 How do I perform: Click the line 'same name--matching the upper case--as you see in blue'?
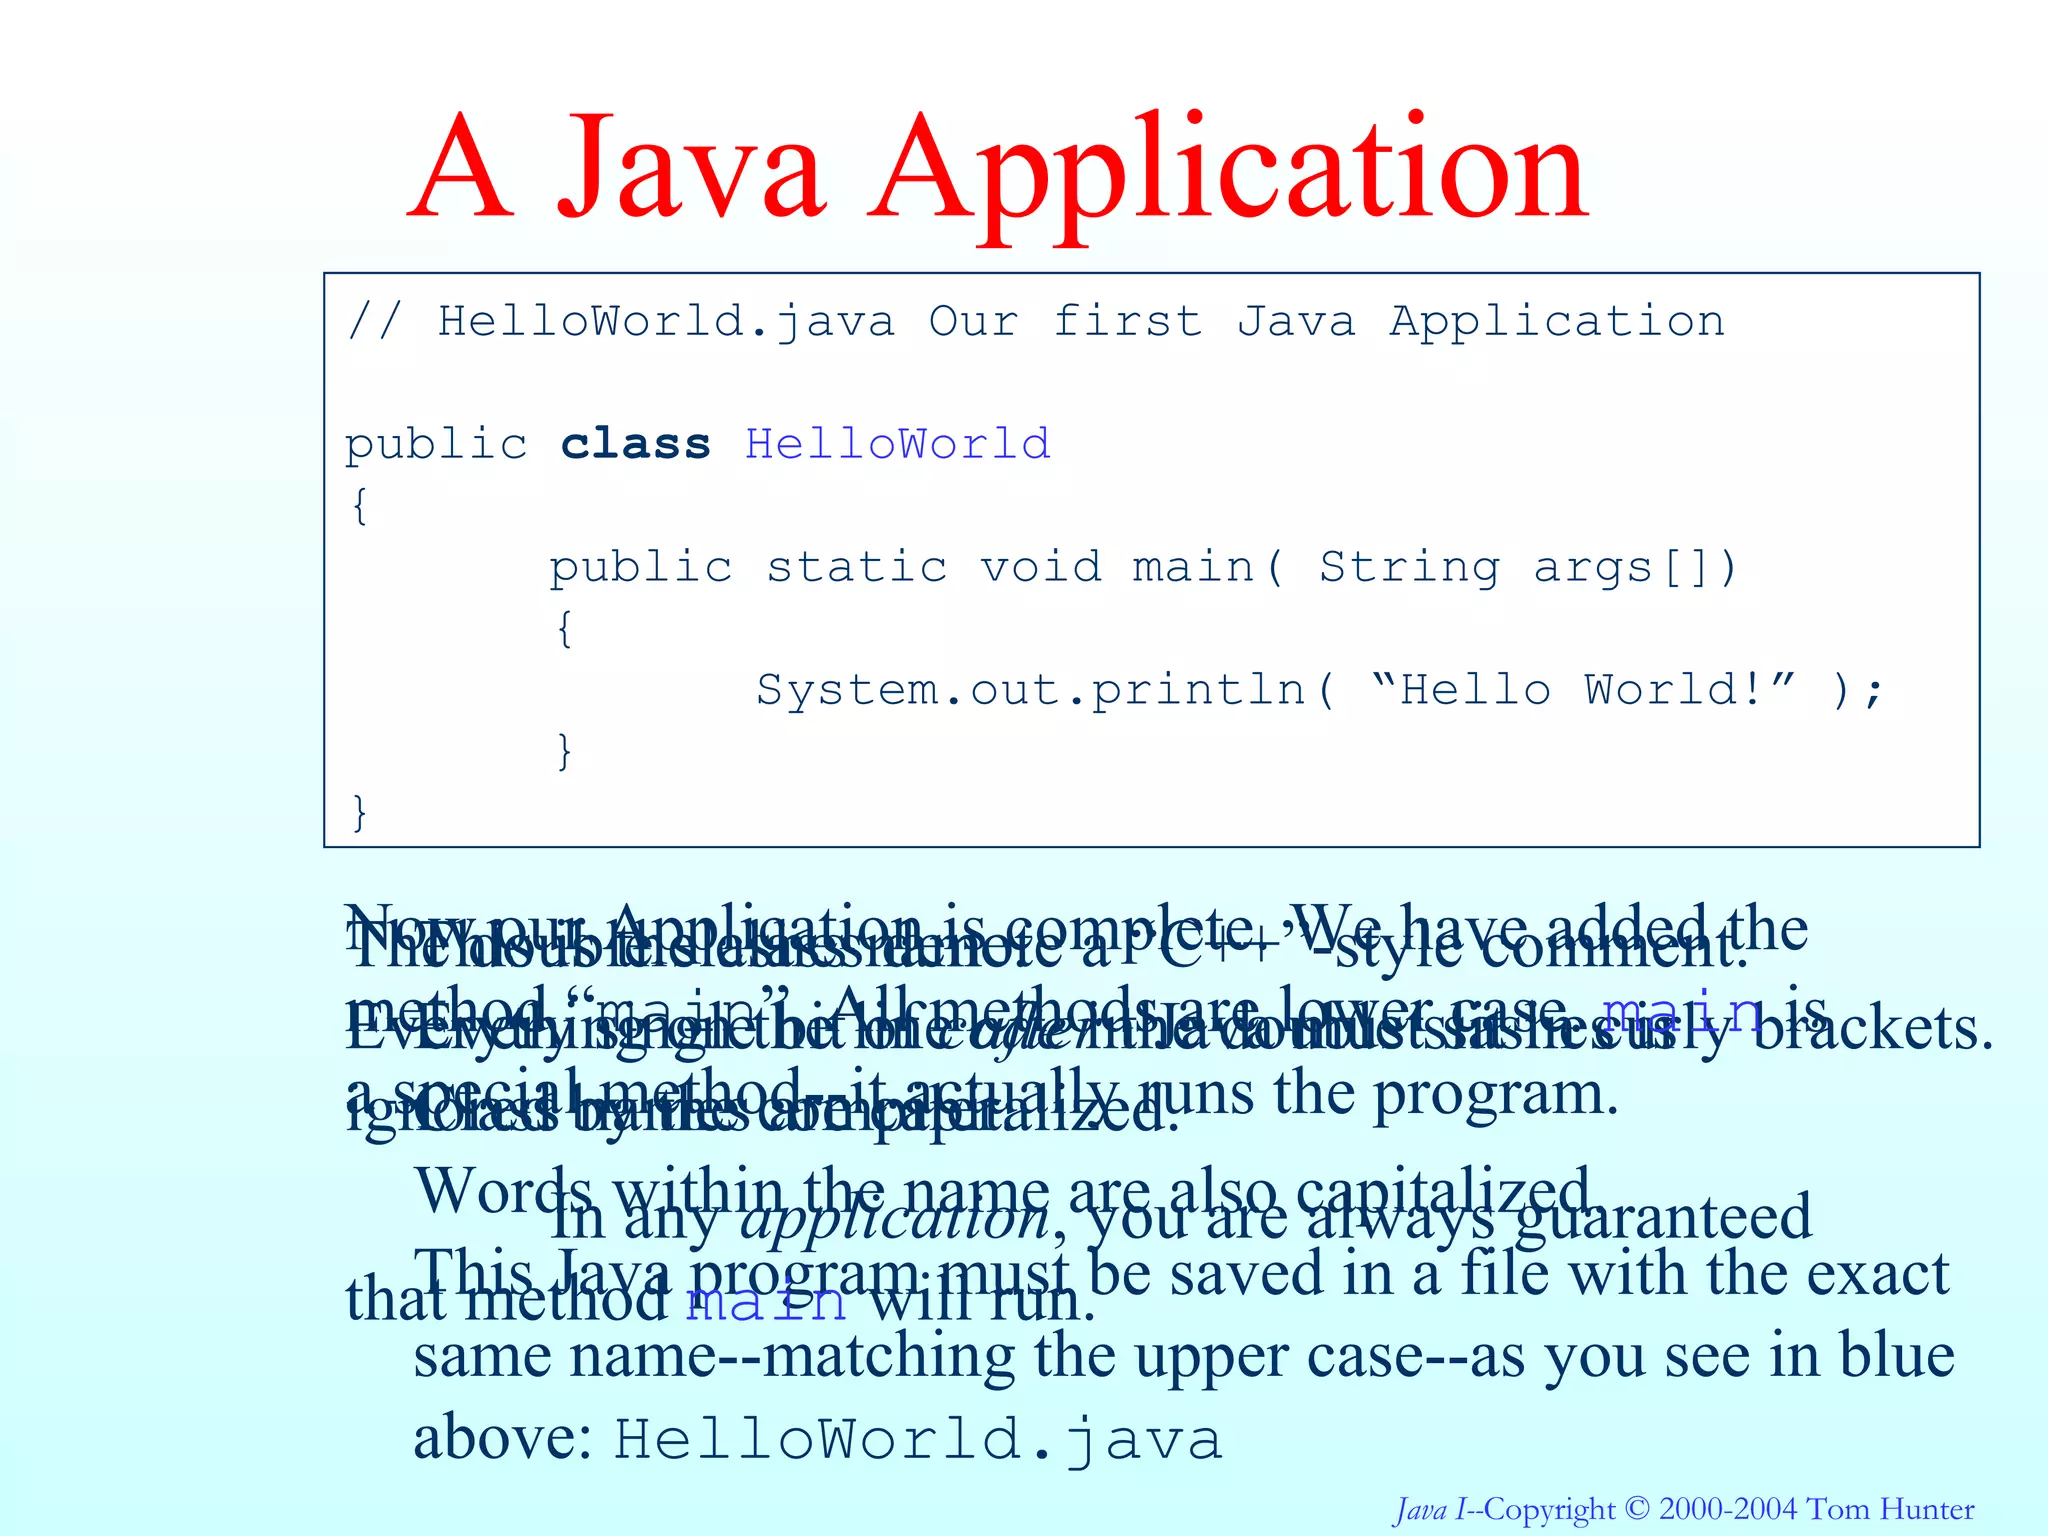point(1184,1357)
